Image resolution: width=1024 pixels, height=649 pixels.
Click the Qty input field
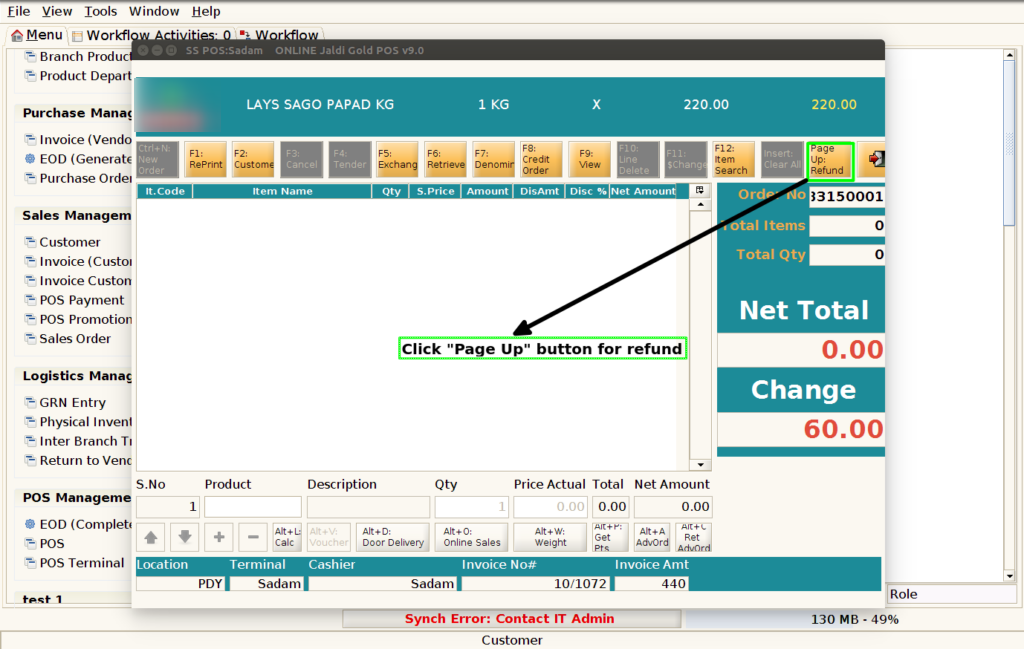[472, 507]
